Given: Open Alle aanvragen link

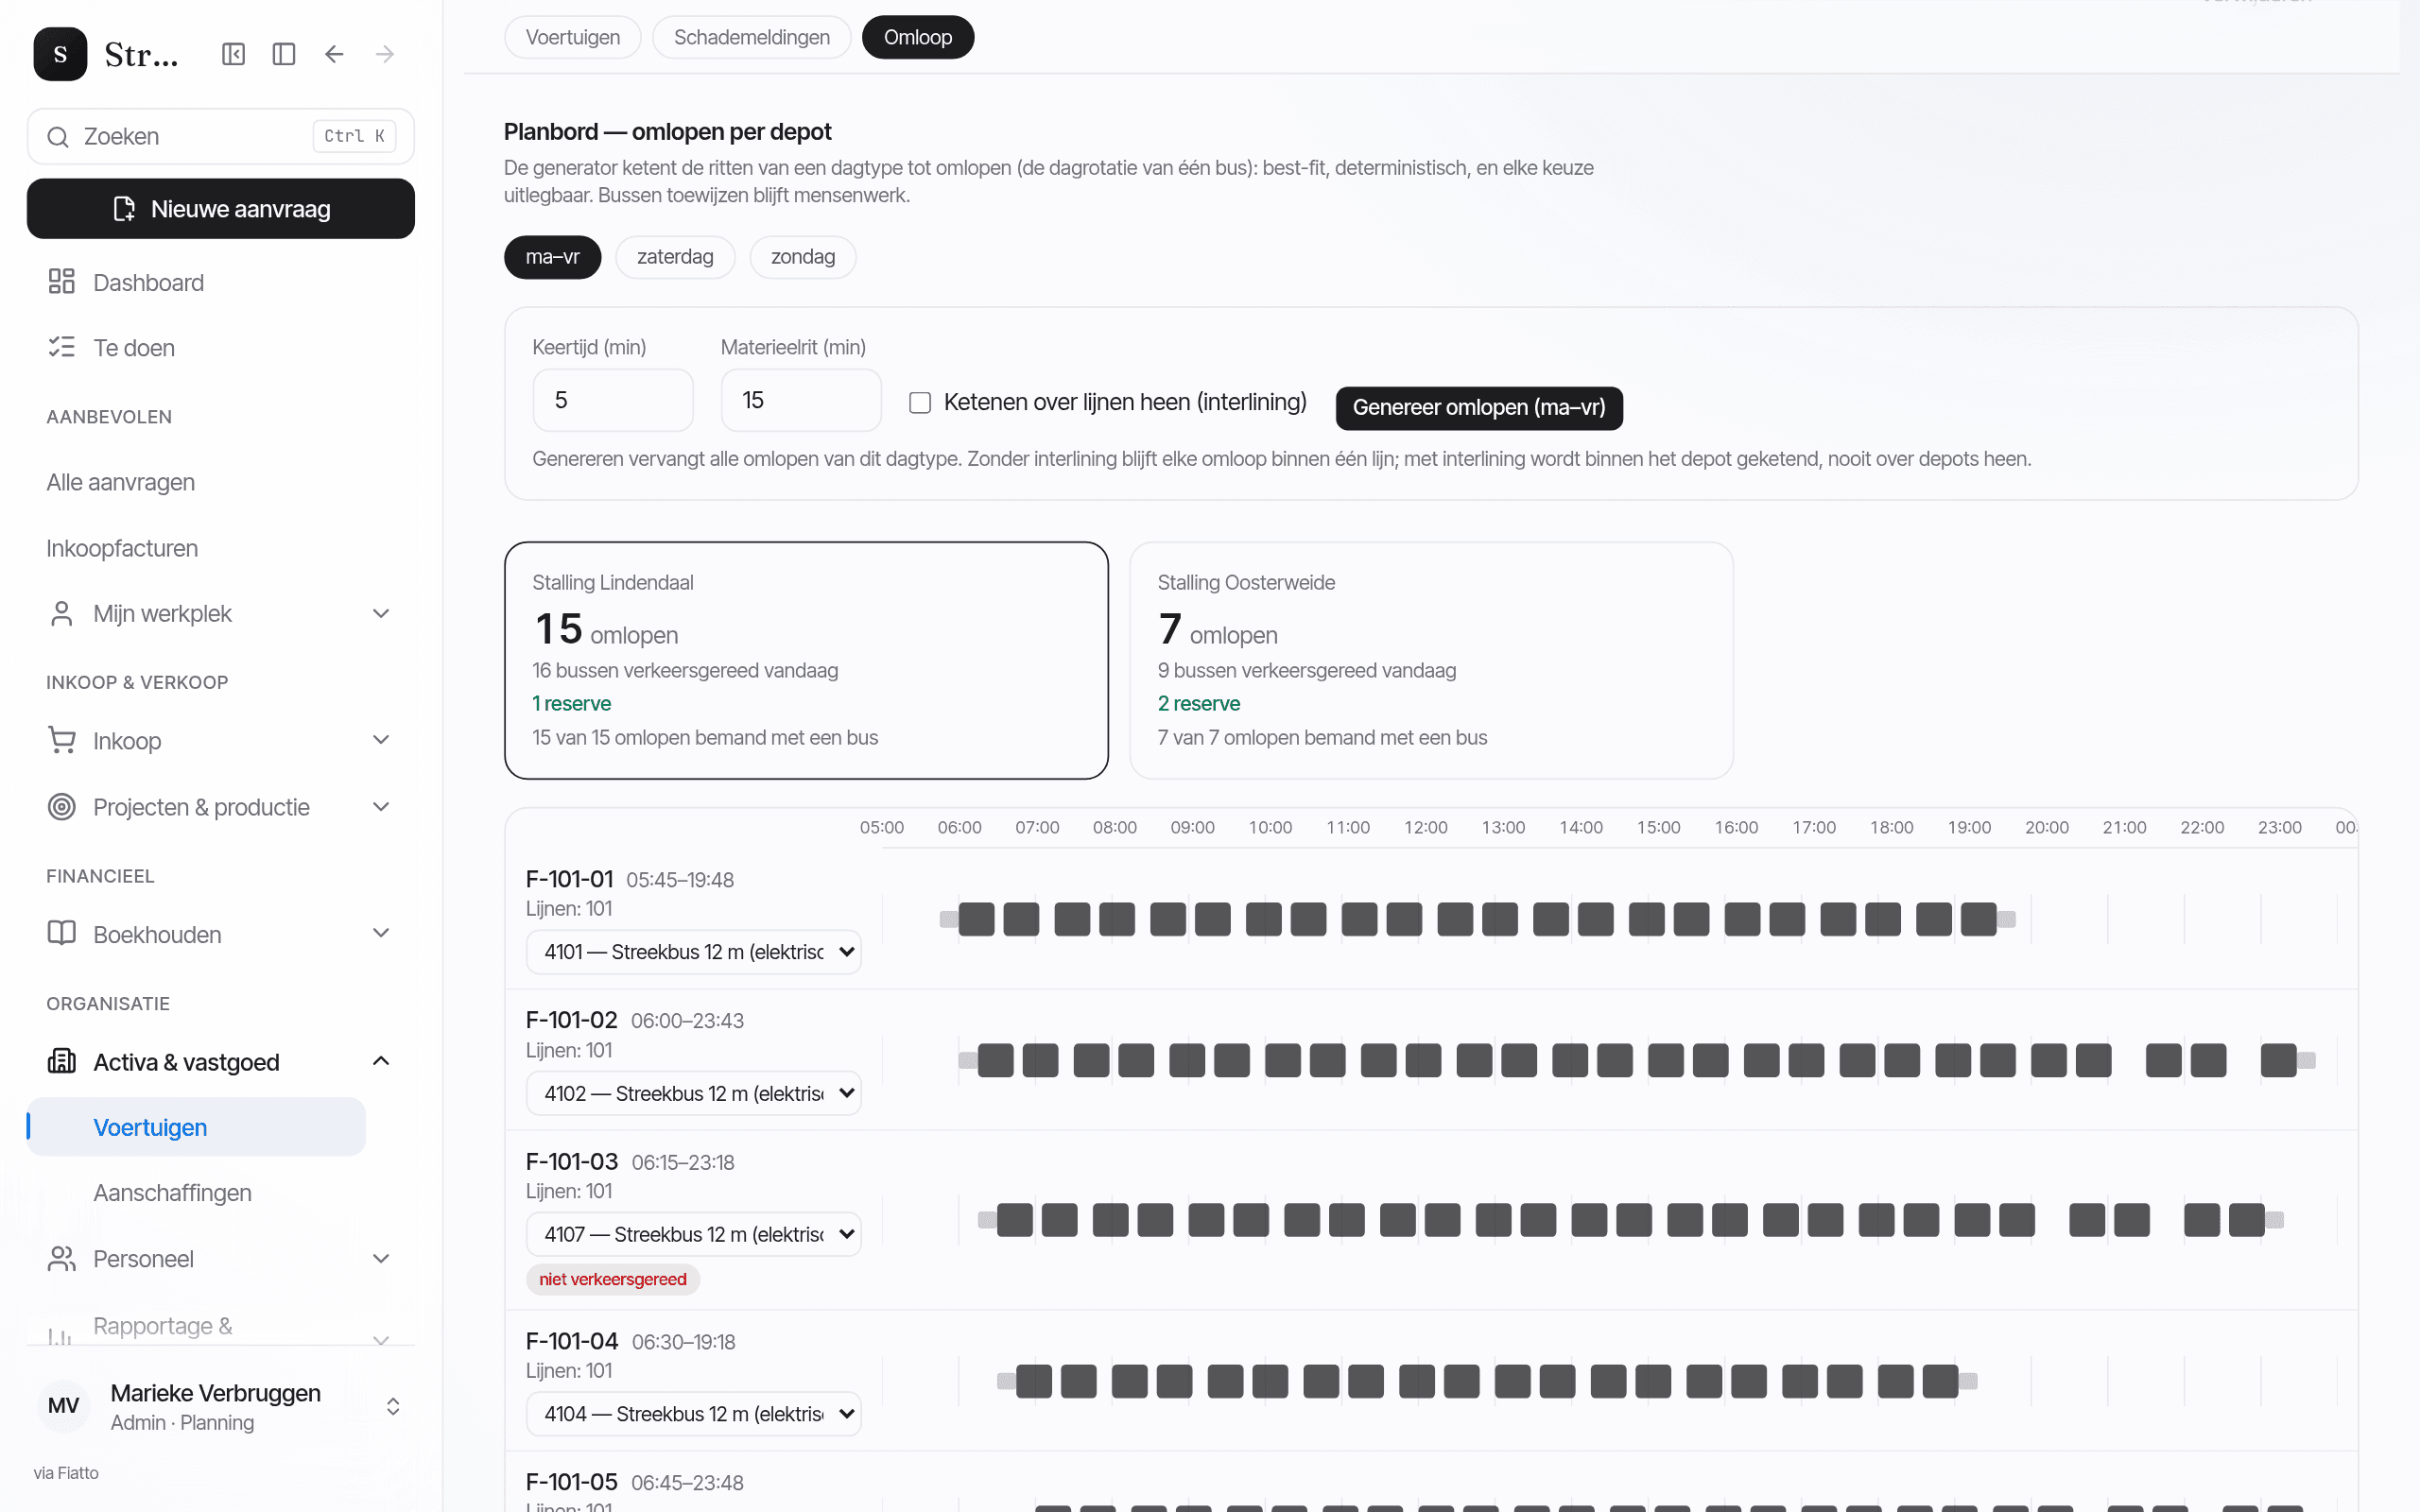Looking at the screenshot, I should click(x=121, y=482).
